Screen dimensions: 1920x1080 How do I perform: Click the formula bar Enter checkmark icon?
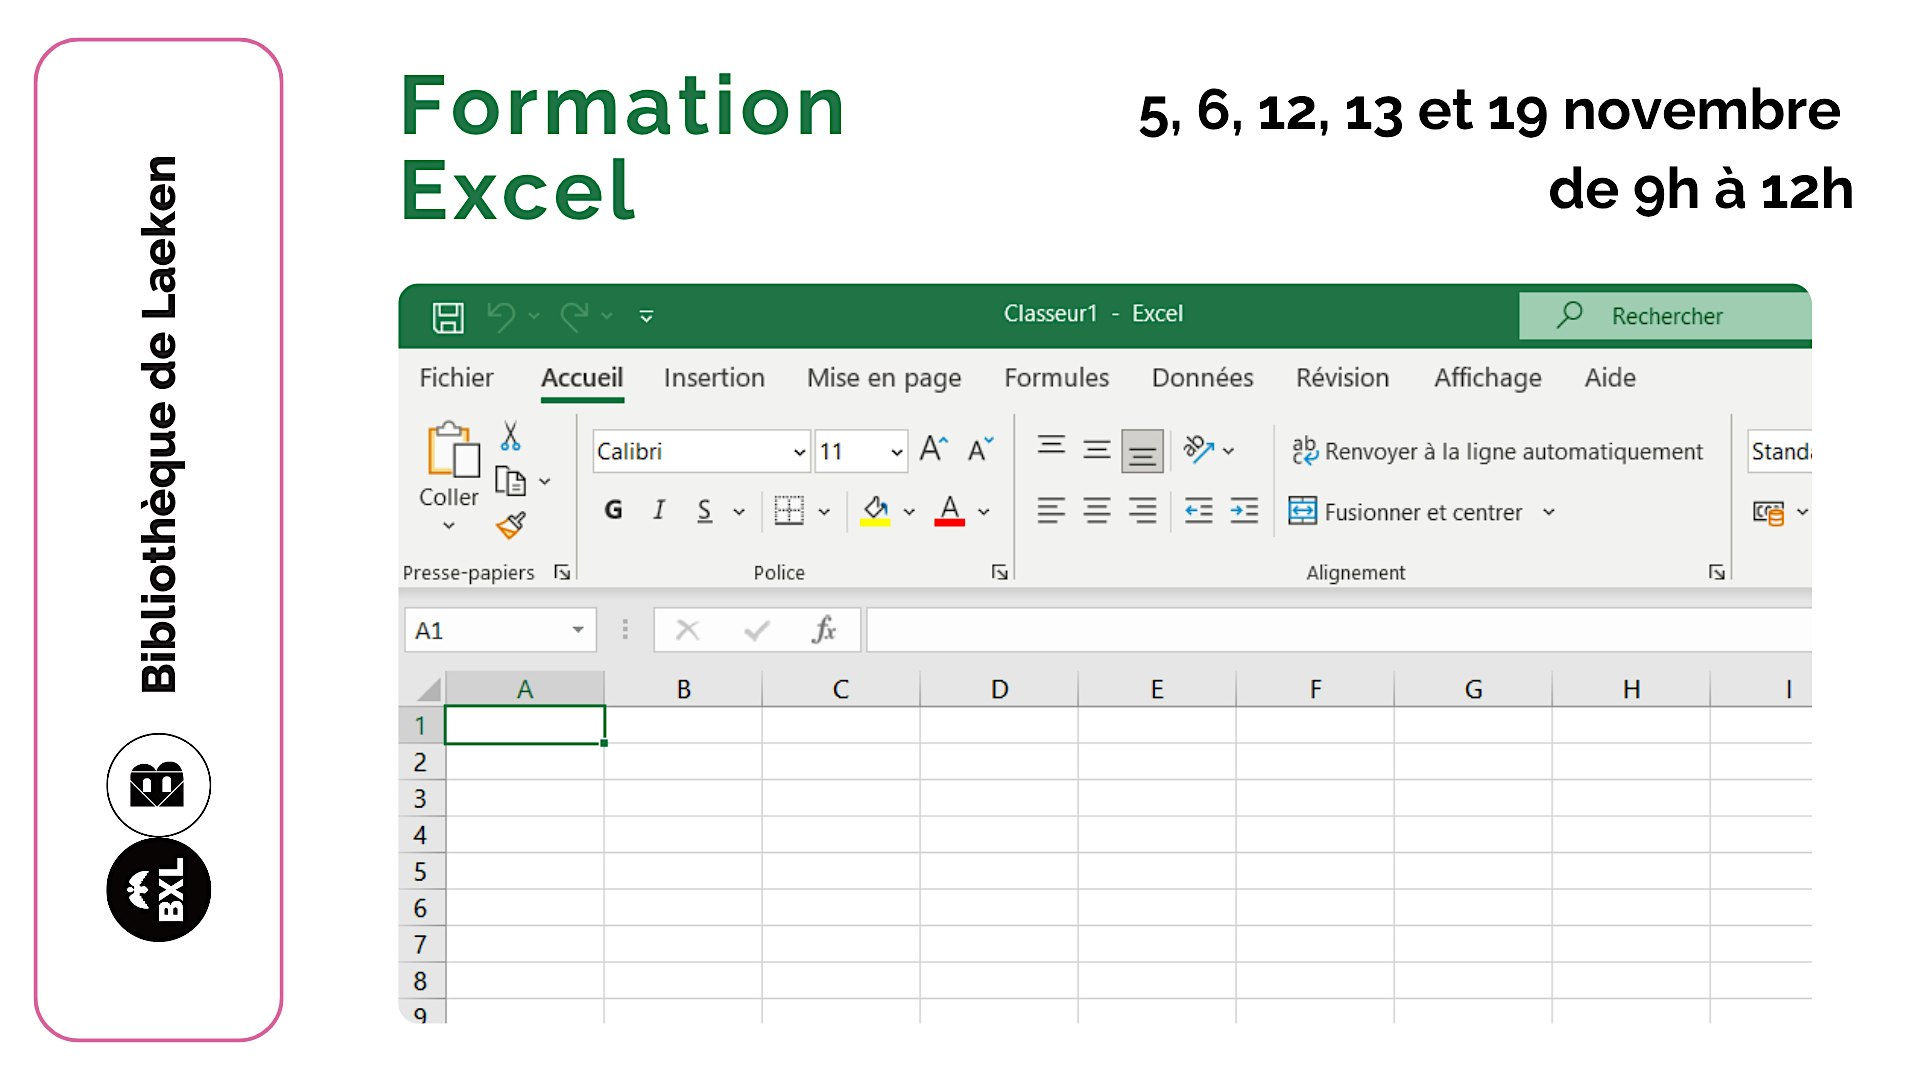click(757, 630)
